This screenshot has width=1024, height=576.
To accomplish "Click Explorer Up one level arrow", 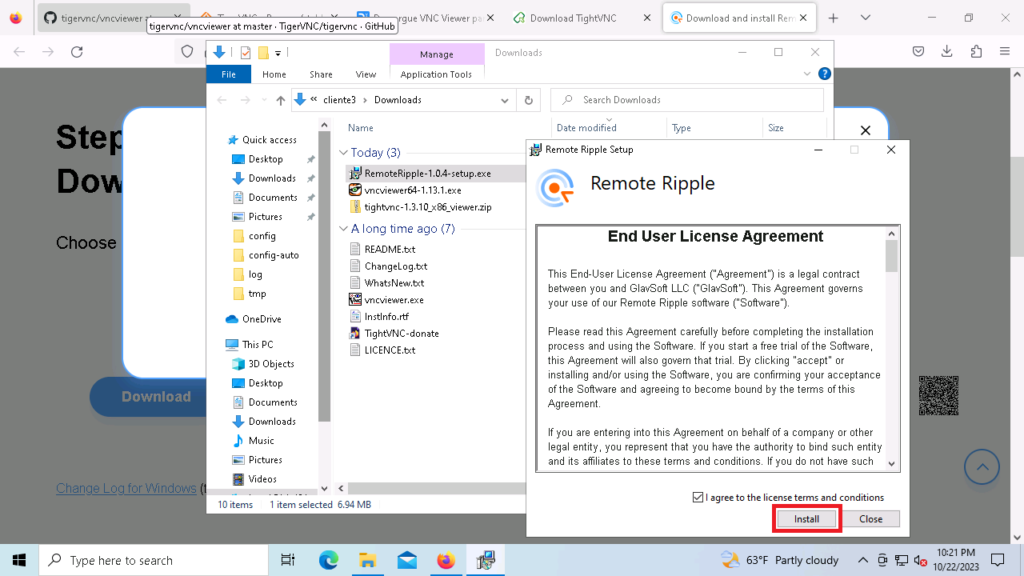I will pyautogui.click(x=280, y=100).
